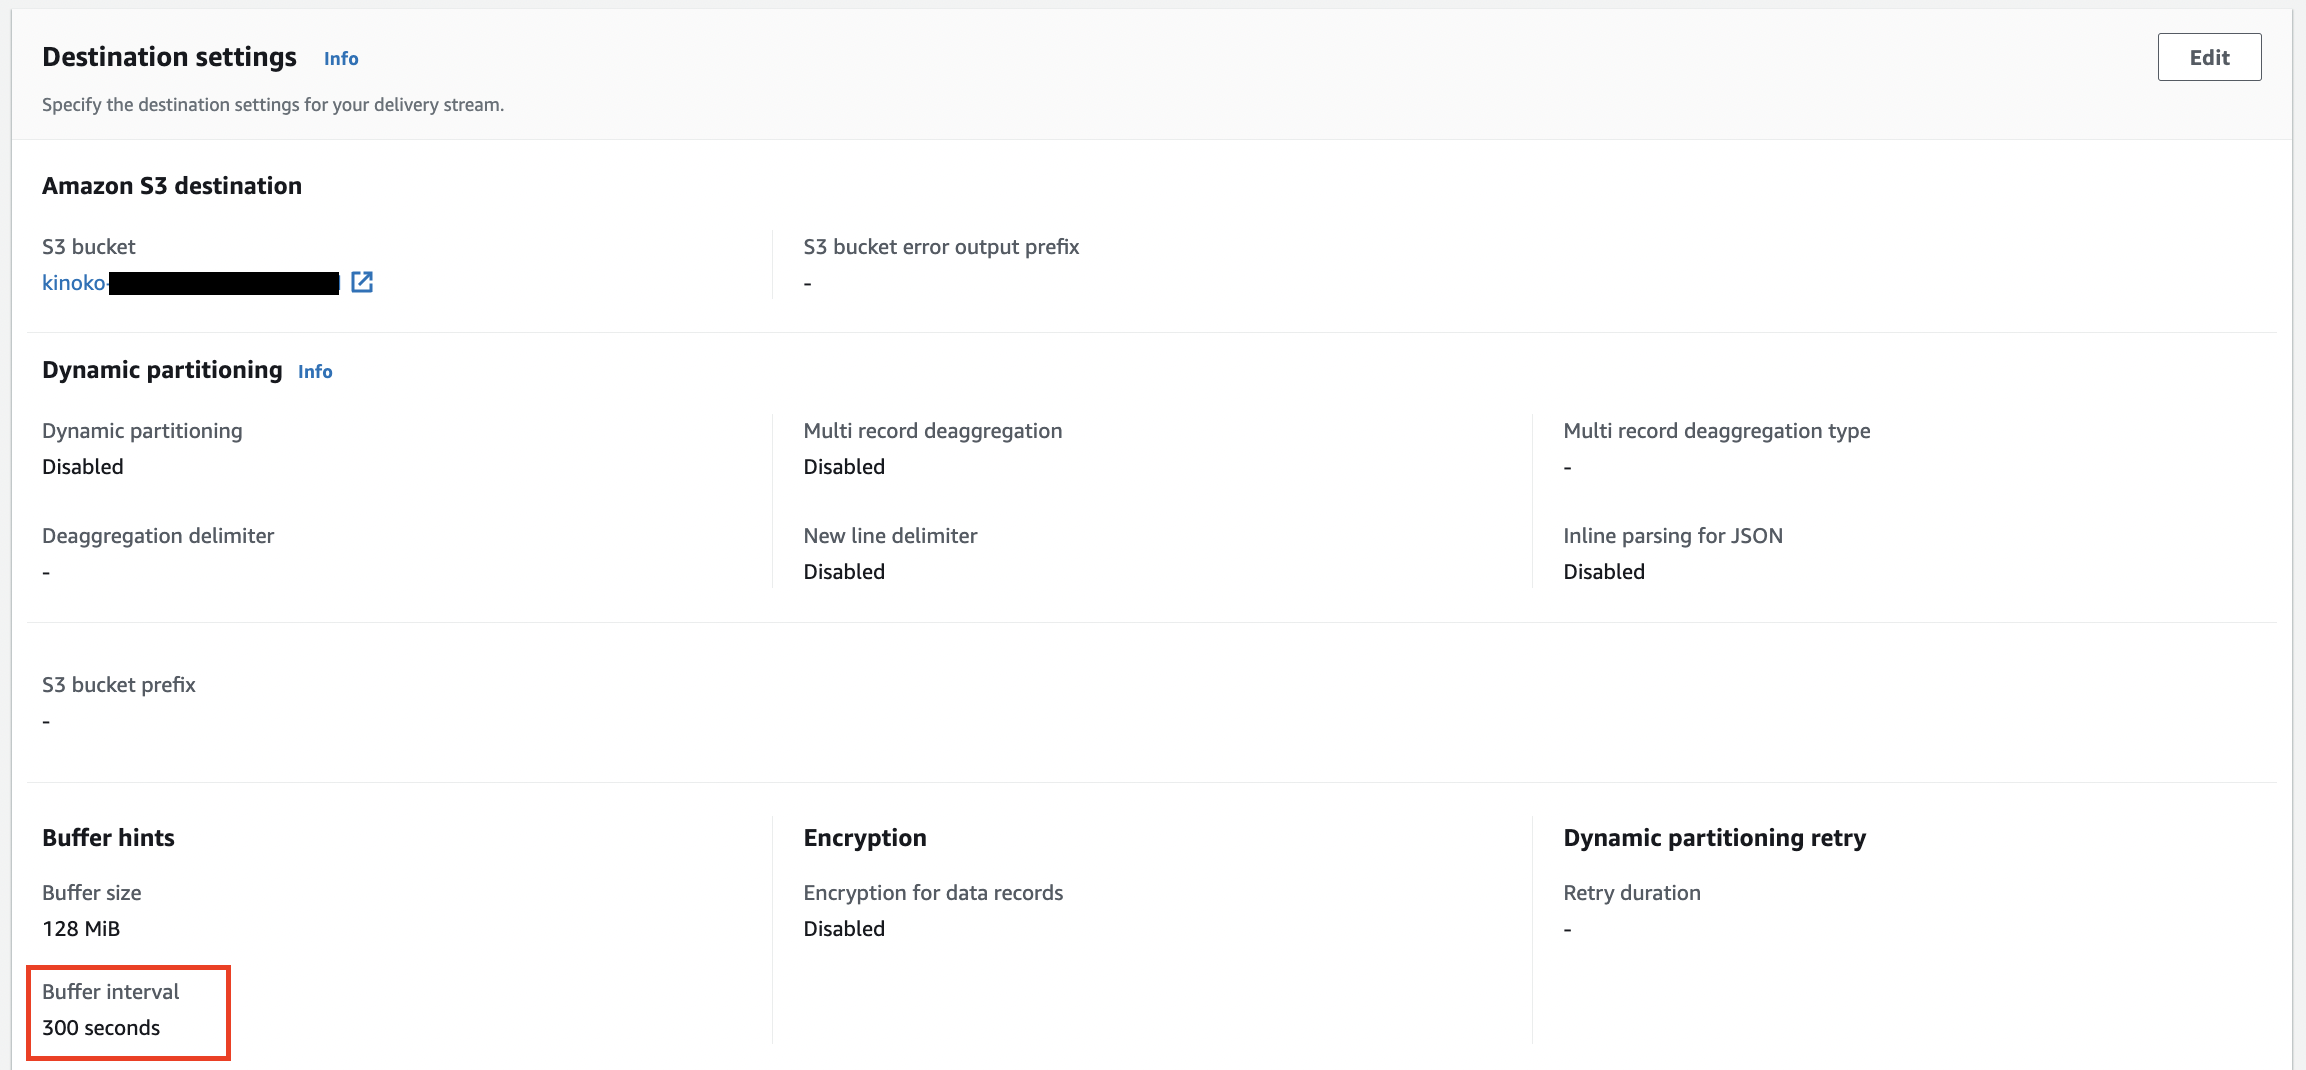Click the S3 bucket error output prefix label

[x=941, y=247]
